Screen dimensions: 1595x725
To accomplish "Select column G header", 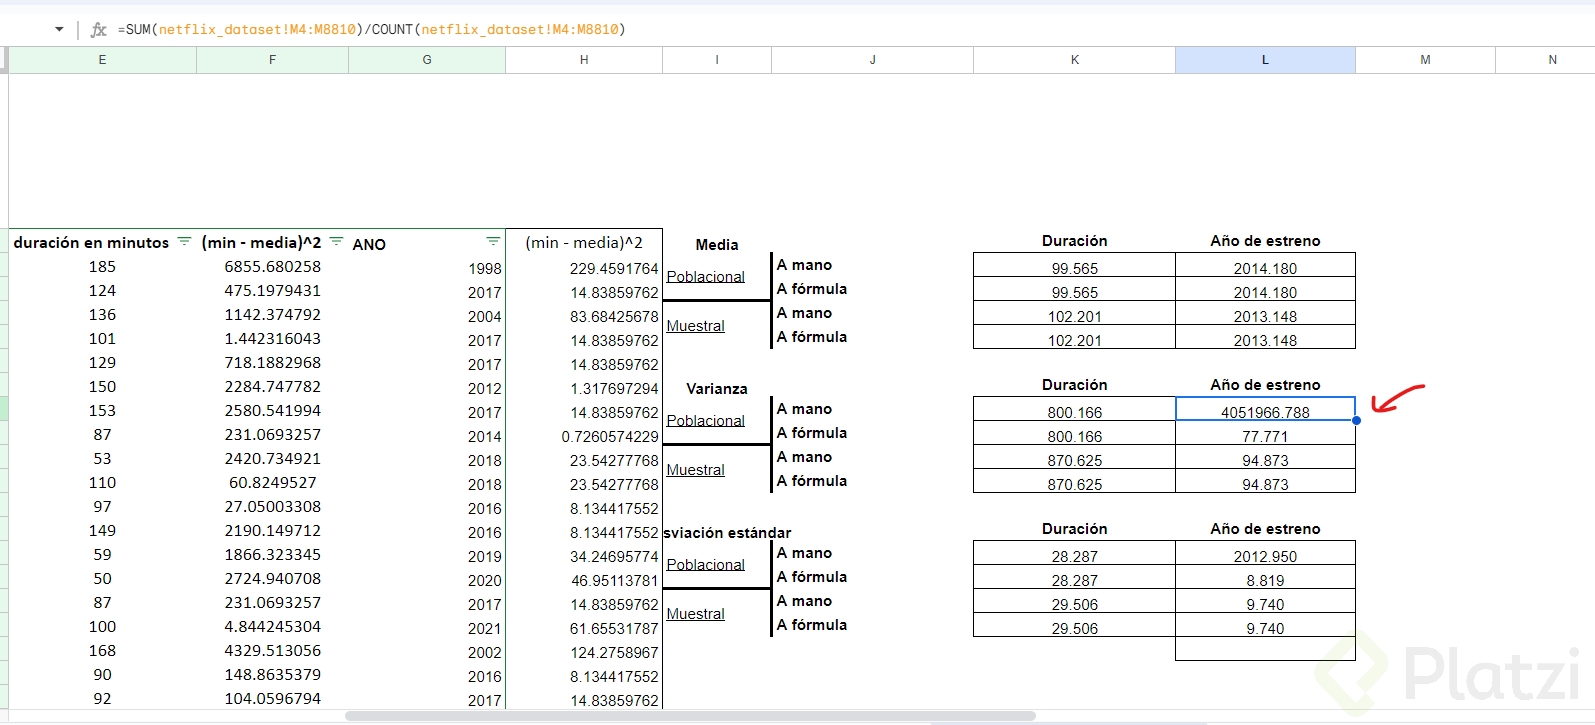I will [427, 60].
